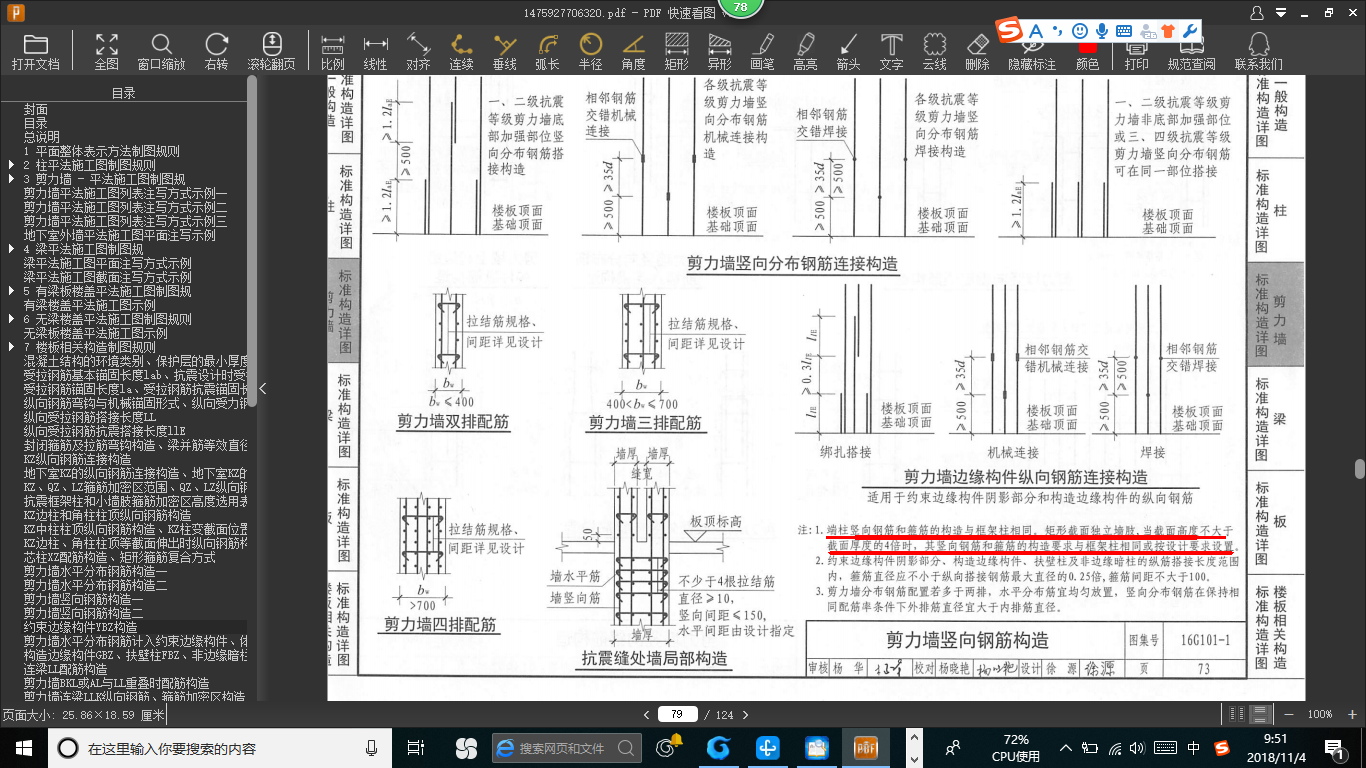
Task: Switch to single continuous page layout
Action: pos(1262,714)
